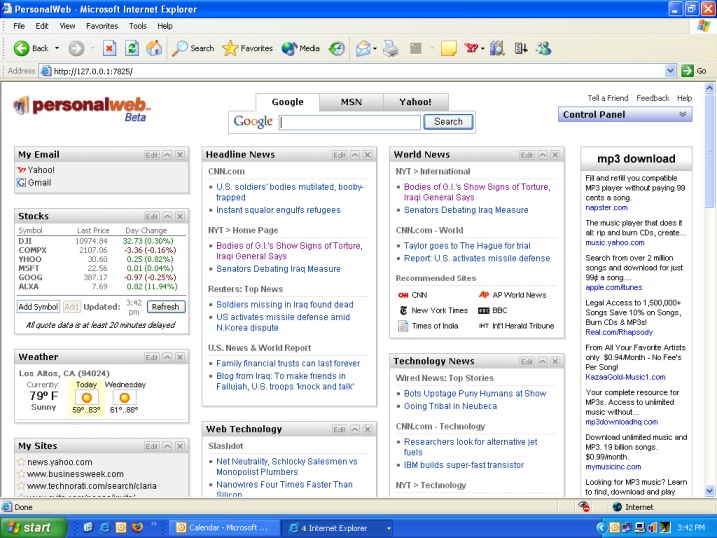Open the Yahoo! mail icon in My Email
Viewport: 717px width, 538px height.
pos(21,170)
